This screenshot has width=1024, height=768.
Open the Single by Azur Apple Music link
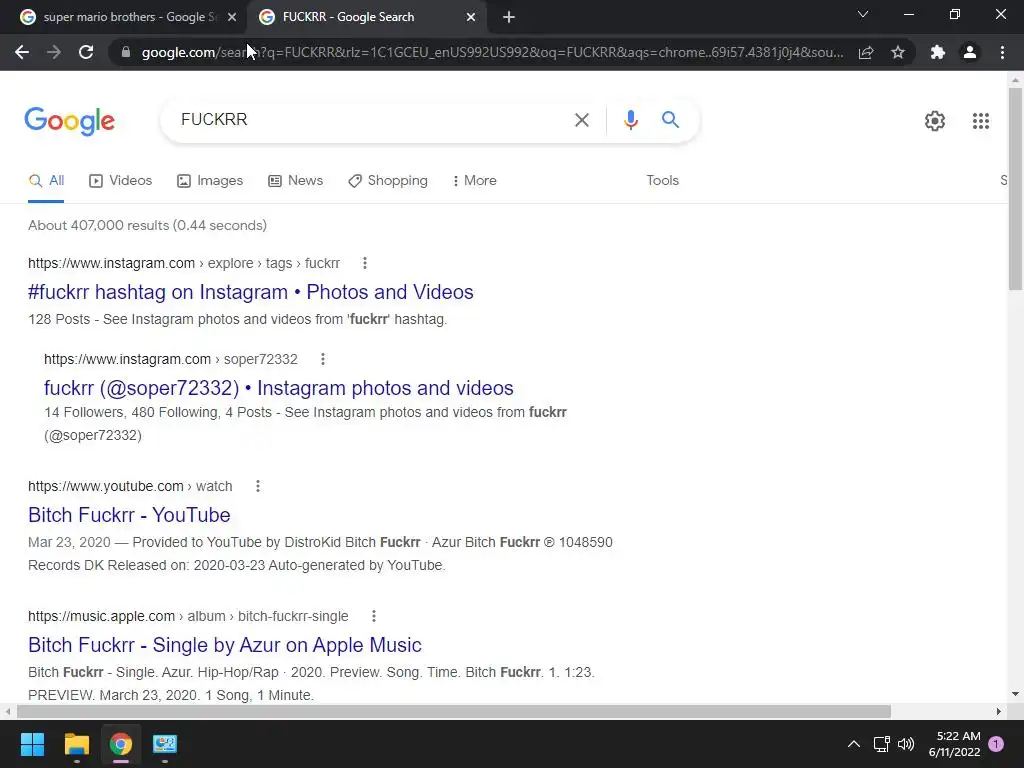[x=225, y=645]
